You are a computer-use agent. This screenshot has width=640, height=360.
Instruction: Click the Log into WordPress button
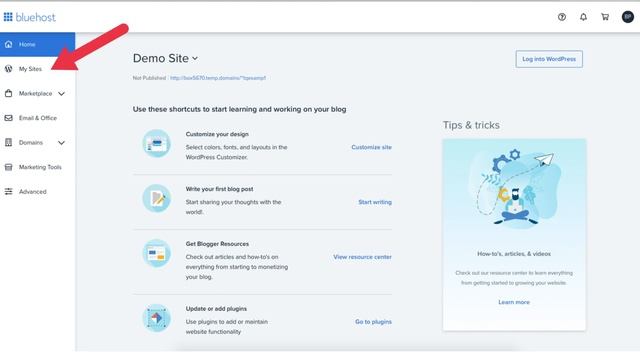549,59
